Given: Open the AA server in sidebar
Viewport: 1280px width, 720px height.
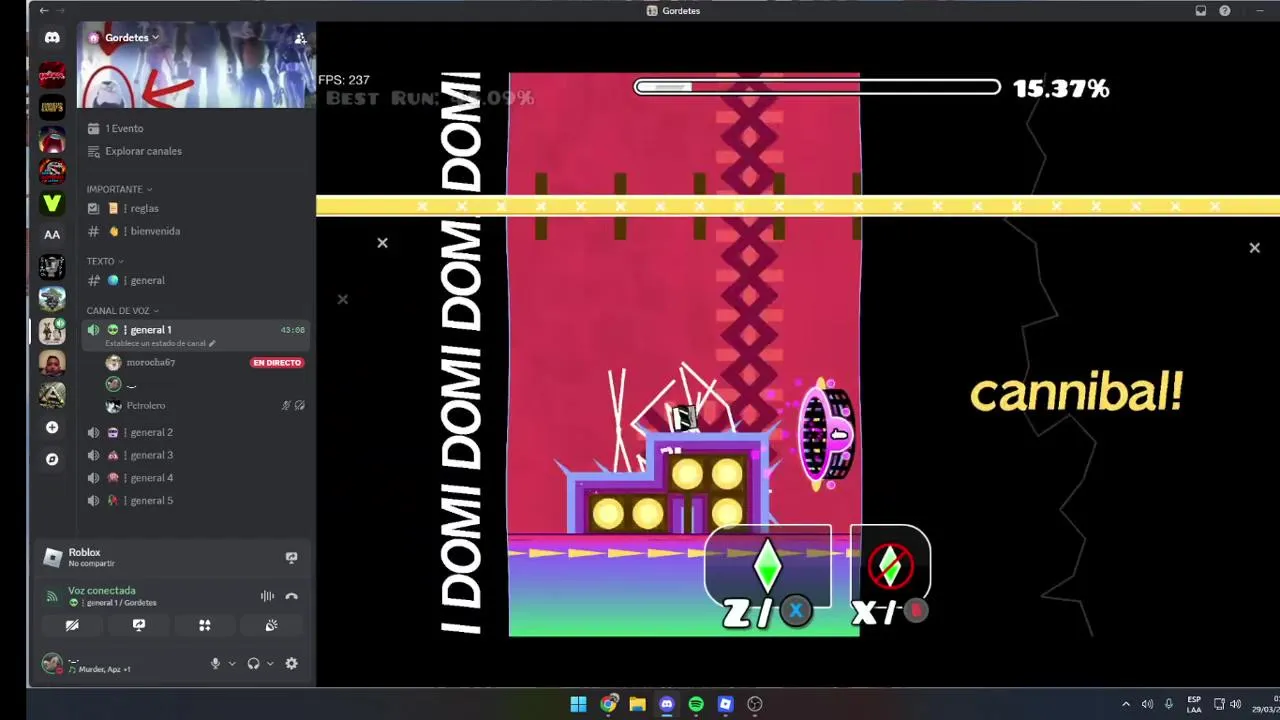Looking at the screenshot, I should 52,235.
